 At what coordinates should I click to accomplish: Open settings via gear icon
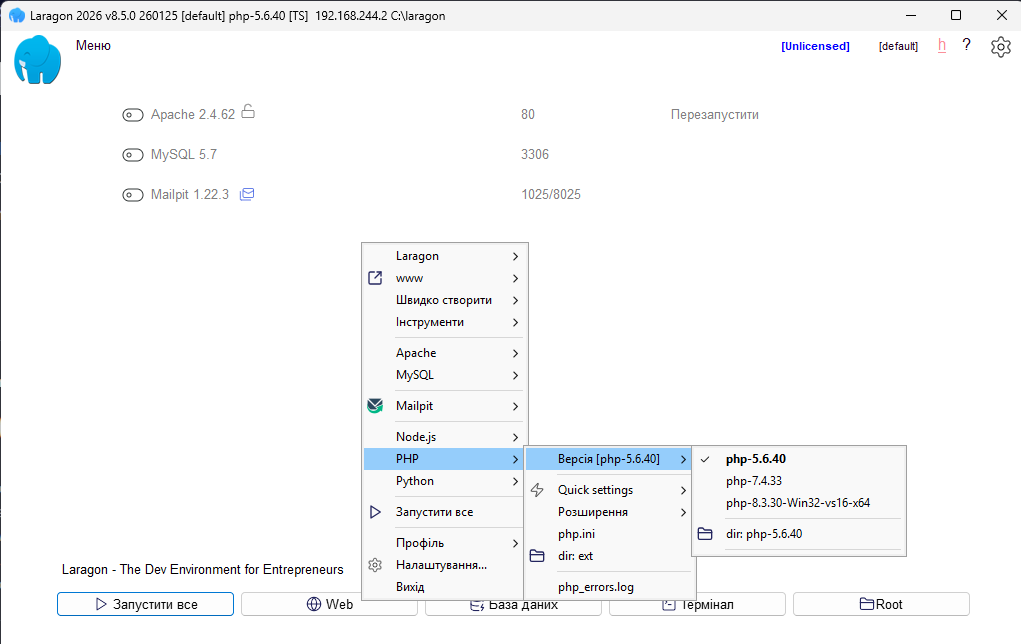pos(1000,46)
